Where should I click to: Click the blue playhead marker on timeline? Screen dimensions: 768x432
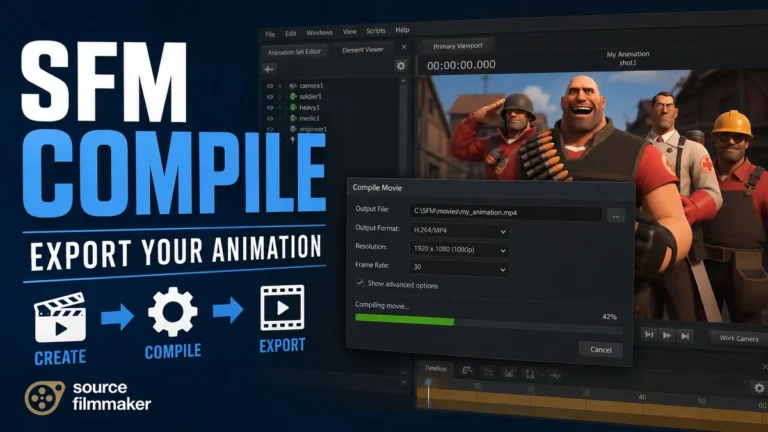coord(428,382)
